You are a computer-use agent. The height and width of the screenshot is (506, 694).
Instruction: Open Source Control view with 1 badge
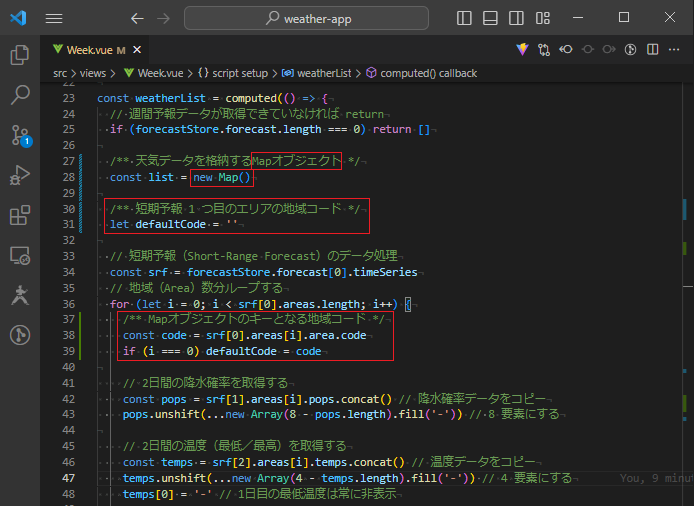tap(20, 135)
